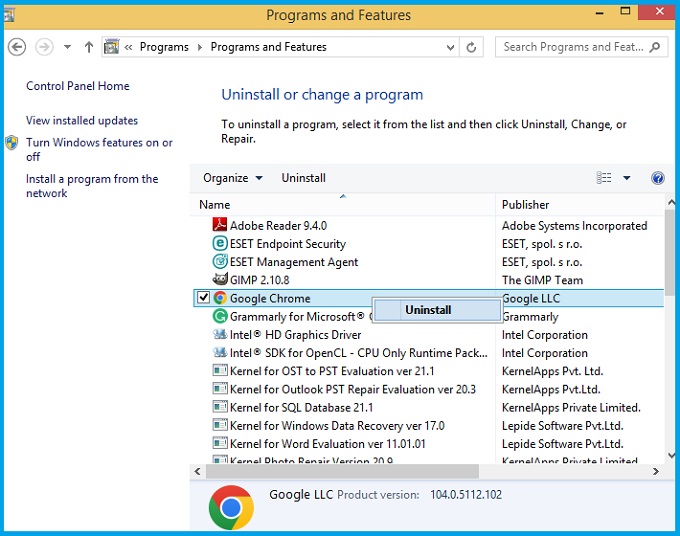This screenshot has width=680, height=536.
Task: Select ESET Endpoint Security row text
Action: tap(288, 244)
